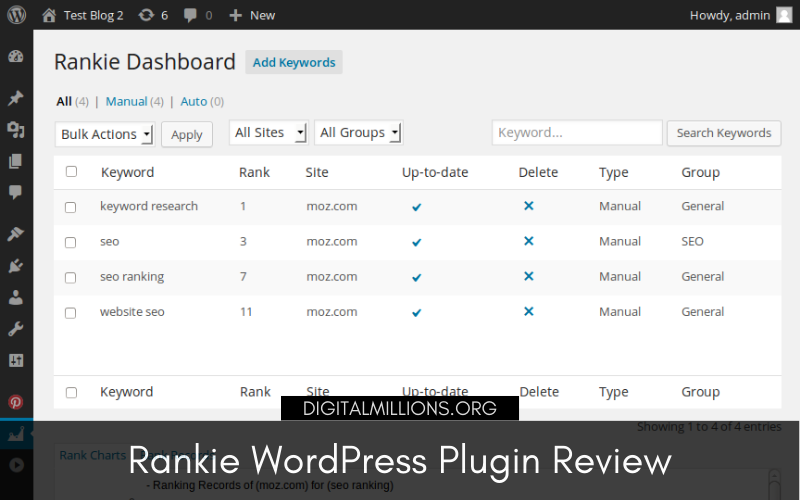
Task: Sort by Keyword column header
Action: (128, 172)
